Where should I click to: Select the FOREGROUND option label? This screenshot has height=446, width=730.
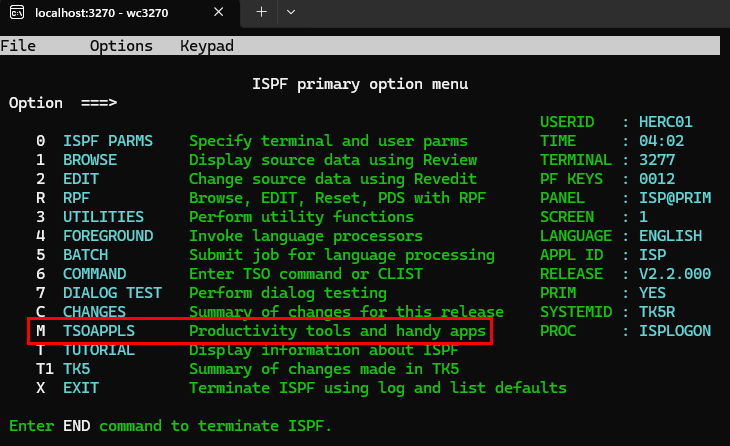point(108,236)
